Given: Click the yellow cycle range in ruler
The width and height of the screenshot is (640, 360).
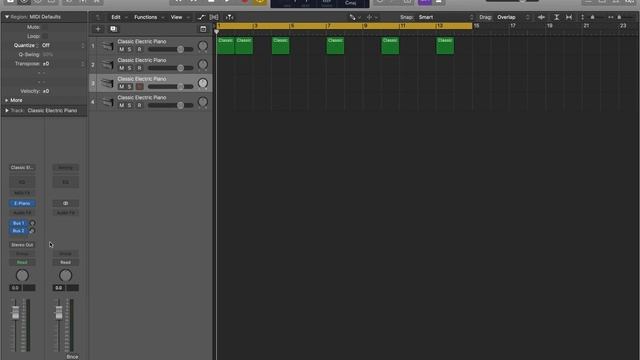Looking at the screenshot, I should tap(344, 26).
